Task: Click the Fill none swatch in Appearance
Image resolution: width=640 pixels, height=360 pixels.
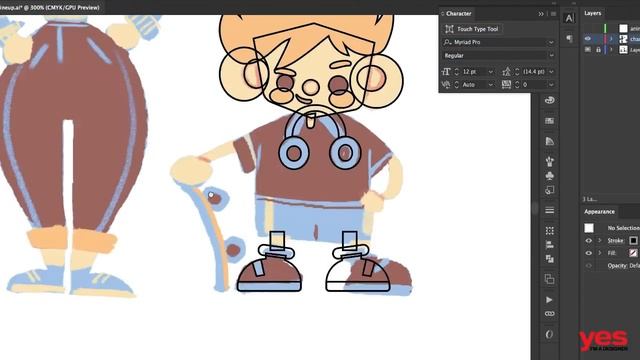Action: [x=633, y=253]
